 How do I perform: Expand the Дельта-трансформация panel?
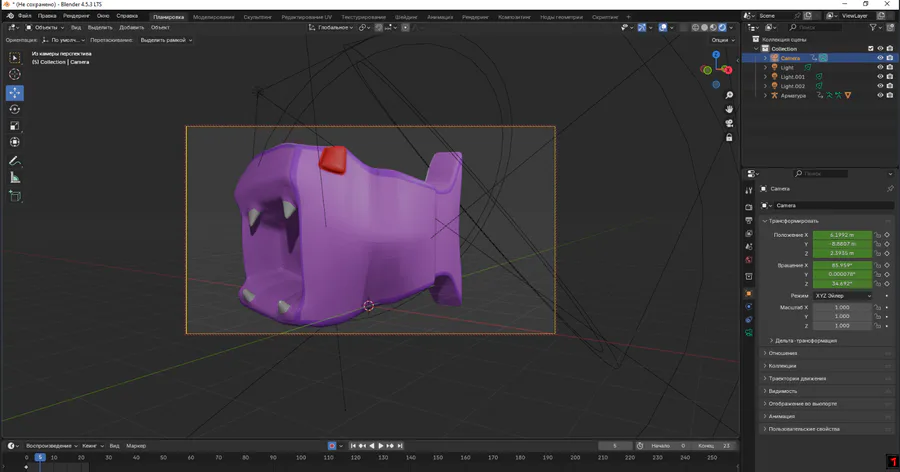(x=771, y=341)
